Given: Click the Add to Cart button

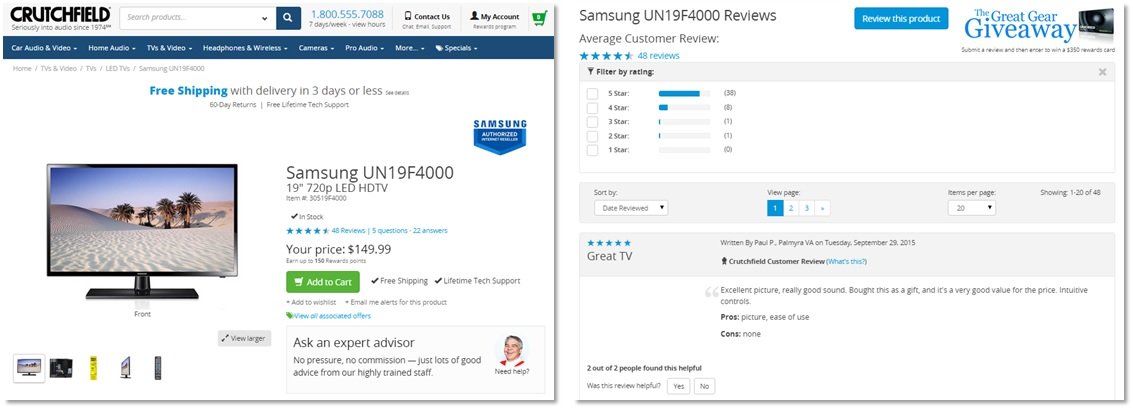Looking at the screenshot, I should click(323, 282).
